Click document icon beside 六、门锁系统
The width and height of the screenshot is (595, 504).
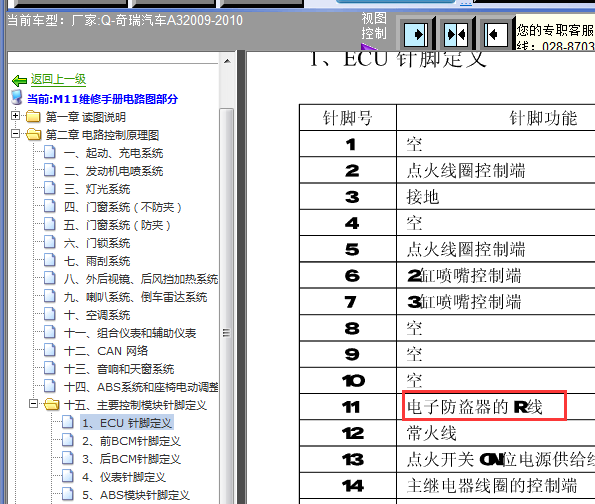[x=50, y=242]
